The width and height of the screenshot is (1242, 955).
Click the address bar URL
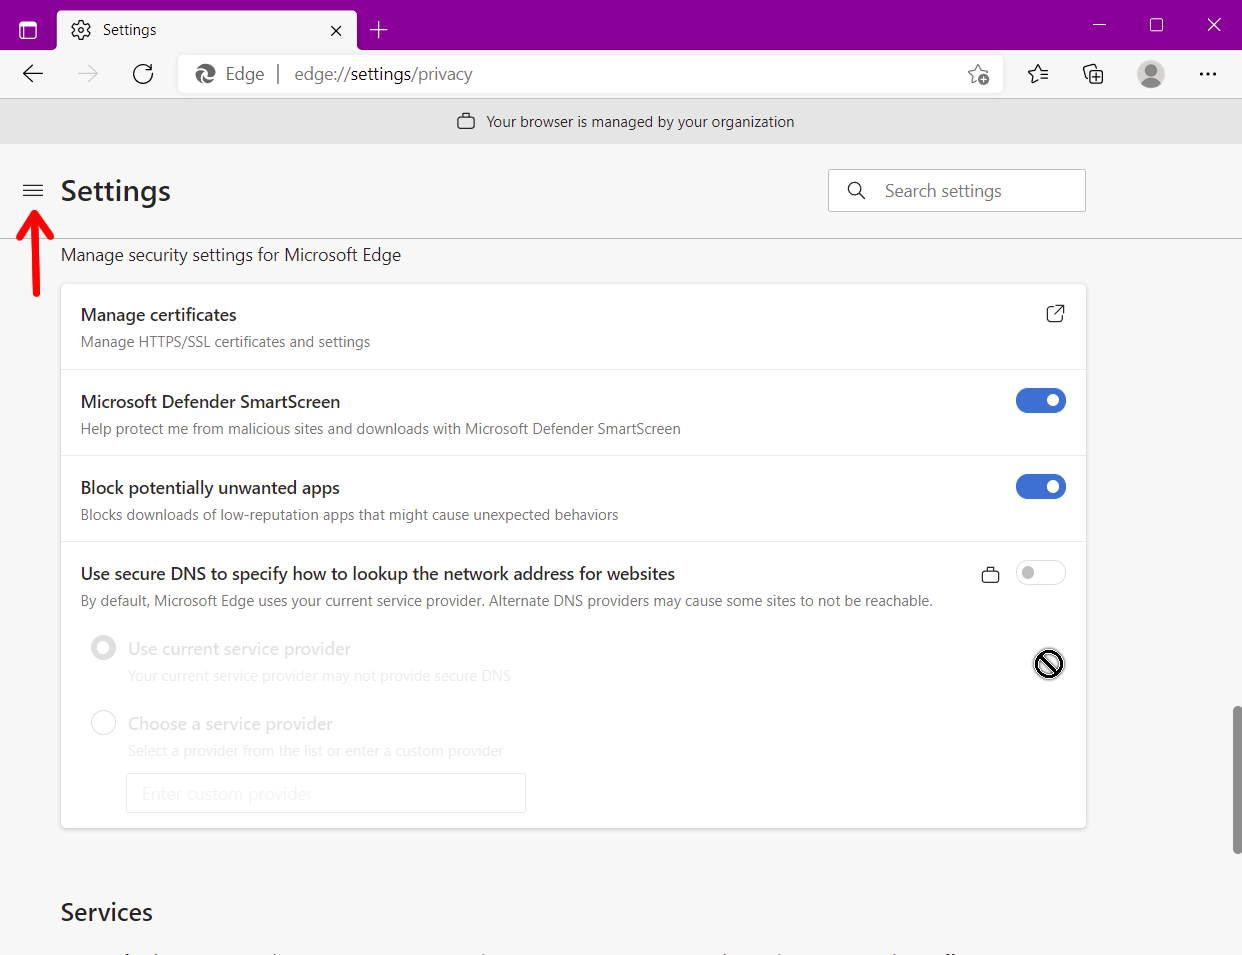tap(500, 74)
